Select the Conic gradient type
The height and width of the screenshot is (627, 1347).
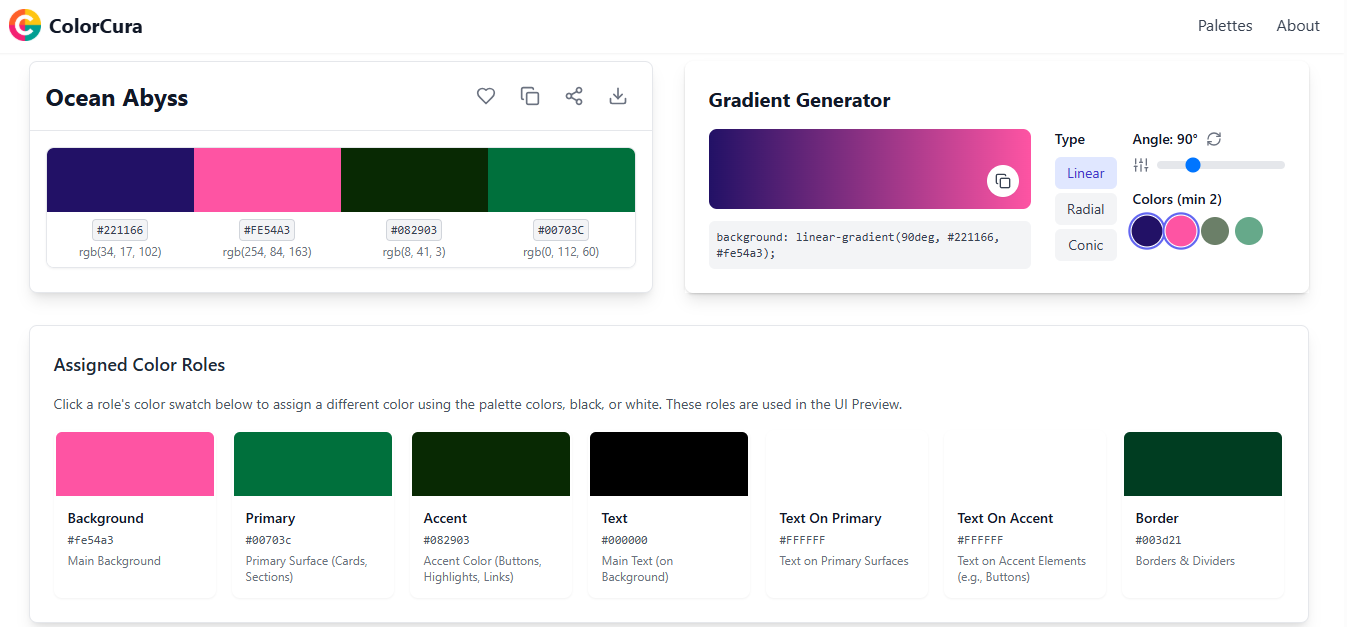click(1086, 245)
